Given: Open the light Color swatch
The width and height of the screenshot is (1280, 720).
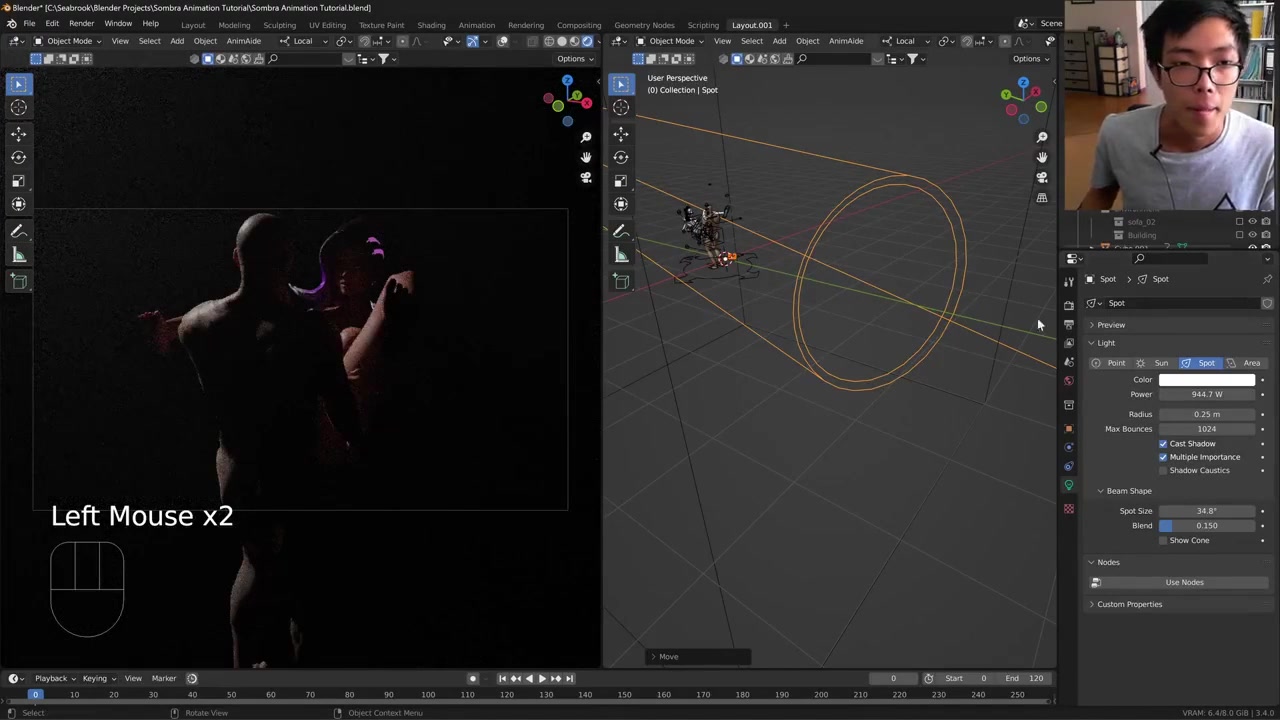Looking at the screenshot, I should 1206,380.
